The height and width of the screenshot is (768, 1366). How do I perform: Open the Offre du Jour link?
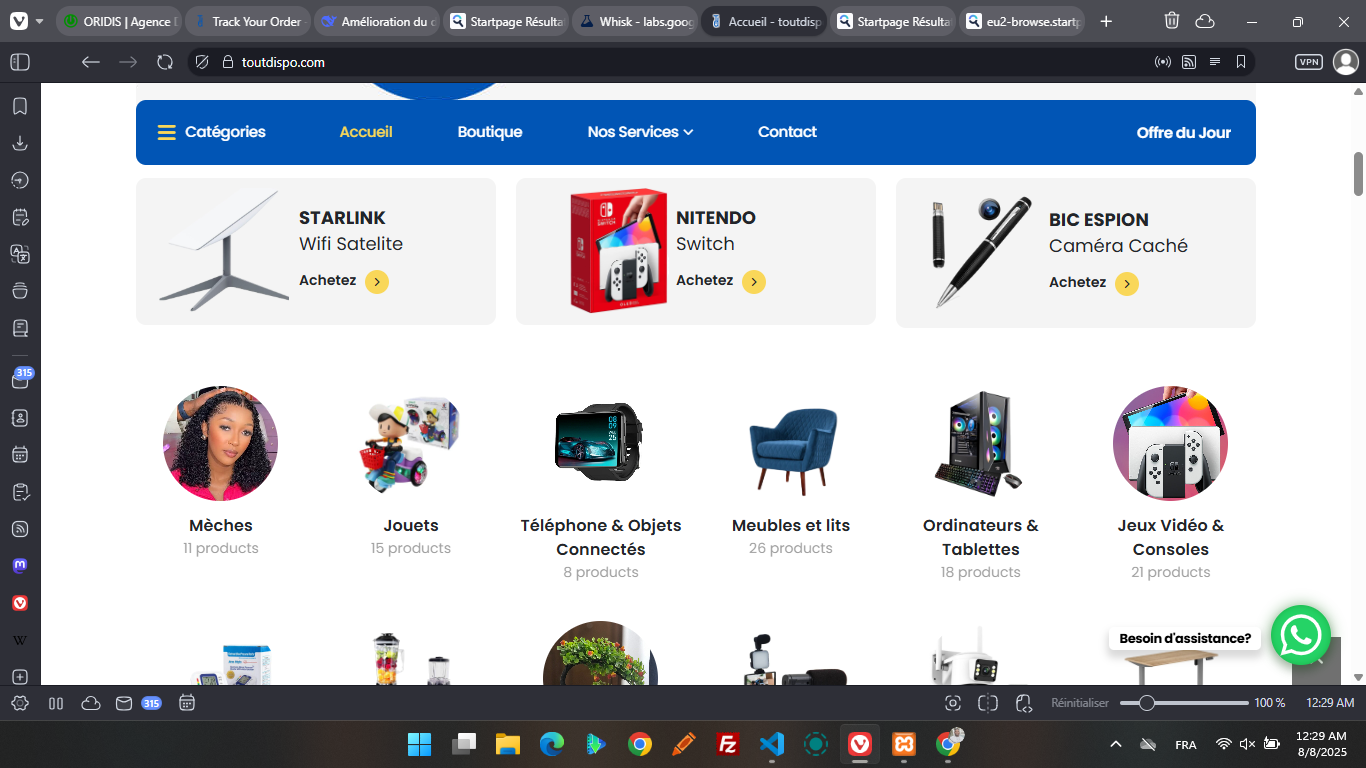[x=1184, y=132]
